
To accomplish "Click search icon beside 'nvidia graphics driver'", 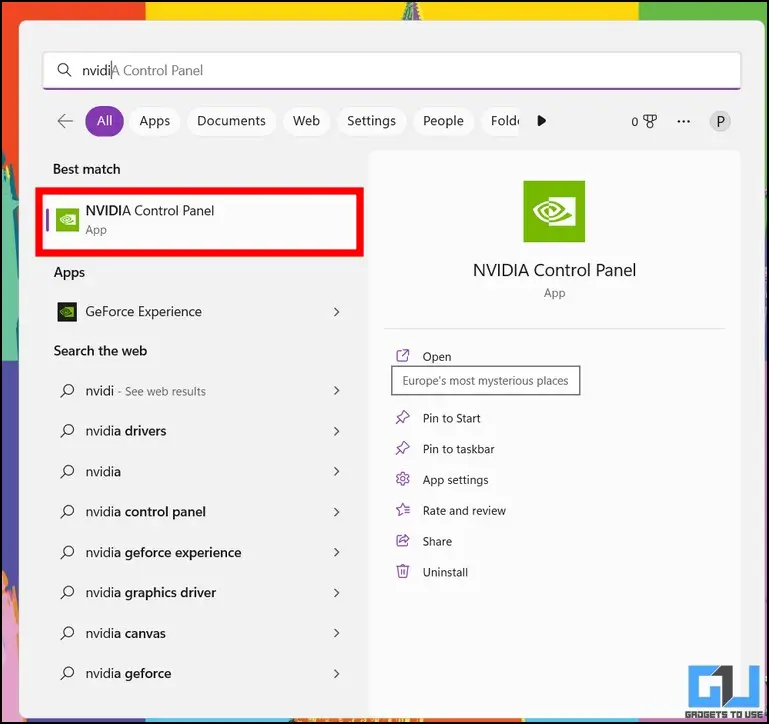I will 67,593.
